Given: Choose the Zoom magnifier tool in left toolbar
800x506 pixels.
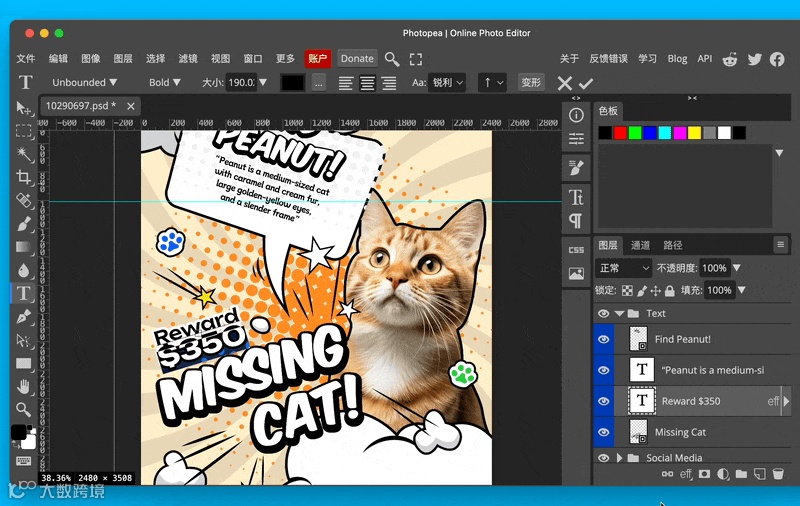Looking at the screenshot, I should click(24, 409).
